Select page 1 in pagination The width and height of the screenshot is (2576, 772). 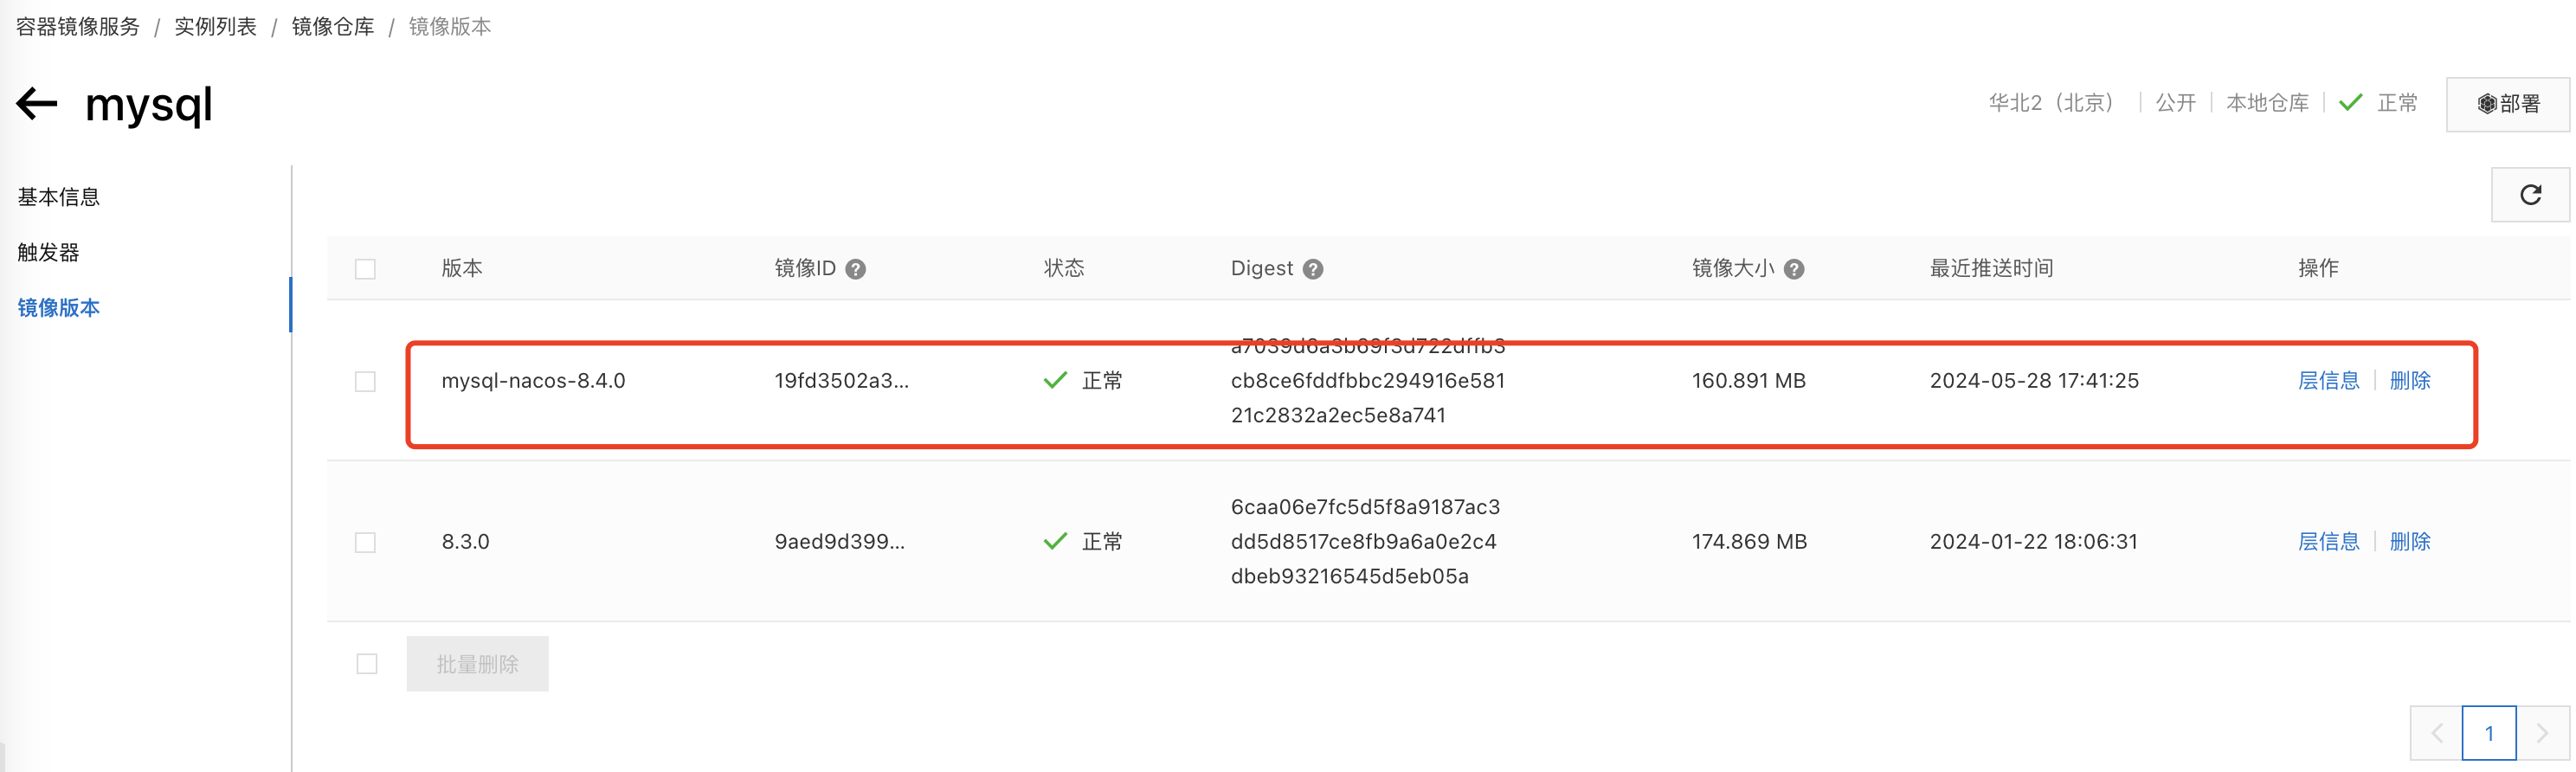coord(2488,733)
